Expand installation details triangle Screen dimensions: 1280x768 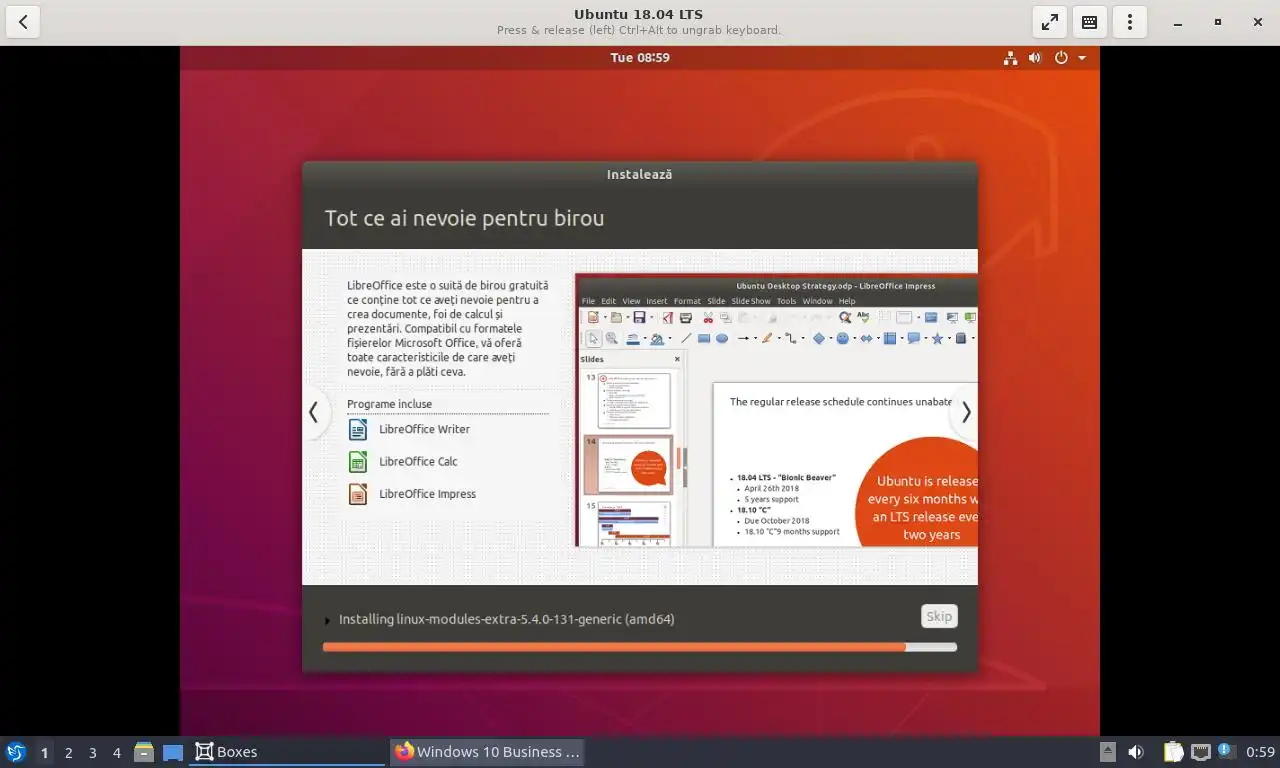click(x=327, y=621)
